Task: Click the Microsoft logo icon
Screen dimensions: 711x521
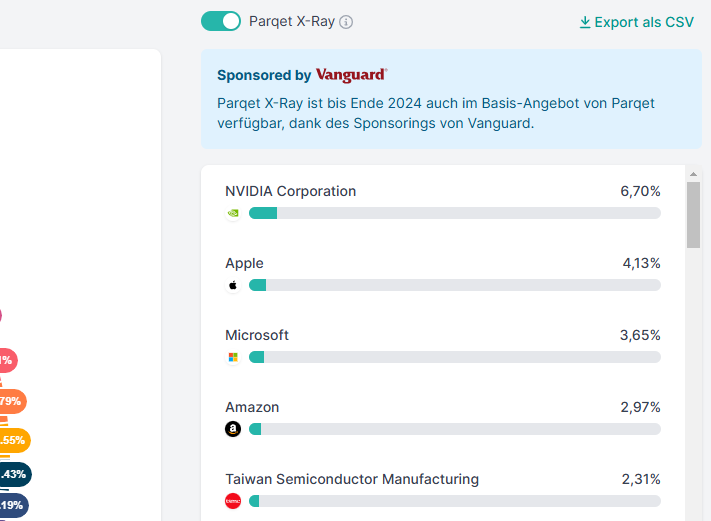Action: coord(233,357)
